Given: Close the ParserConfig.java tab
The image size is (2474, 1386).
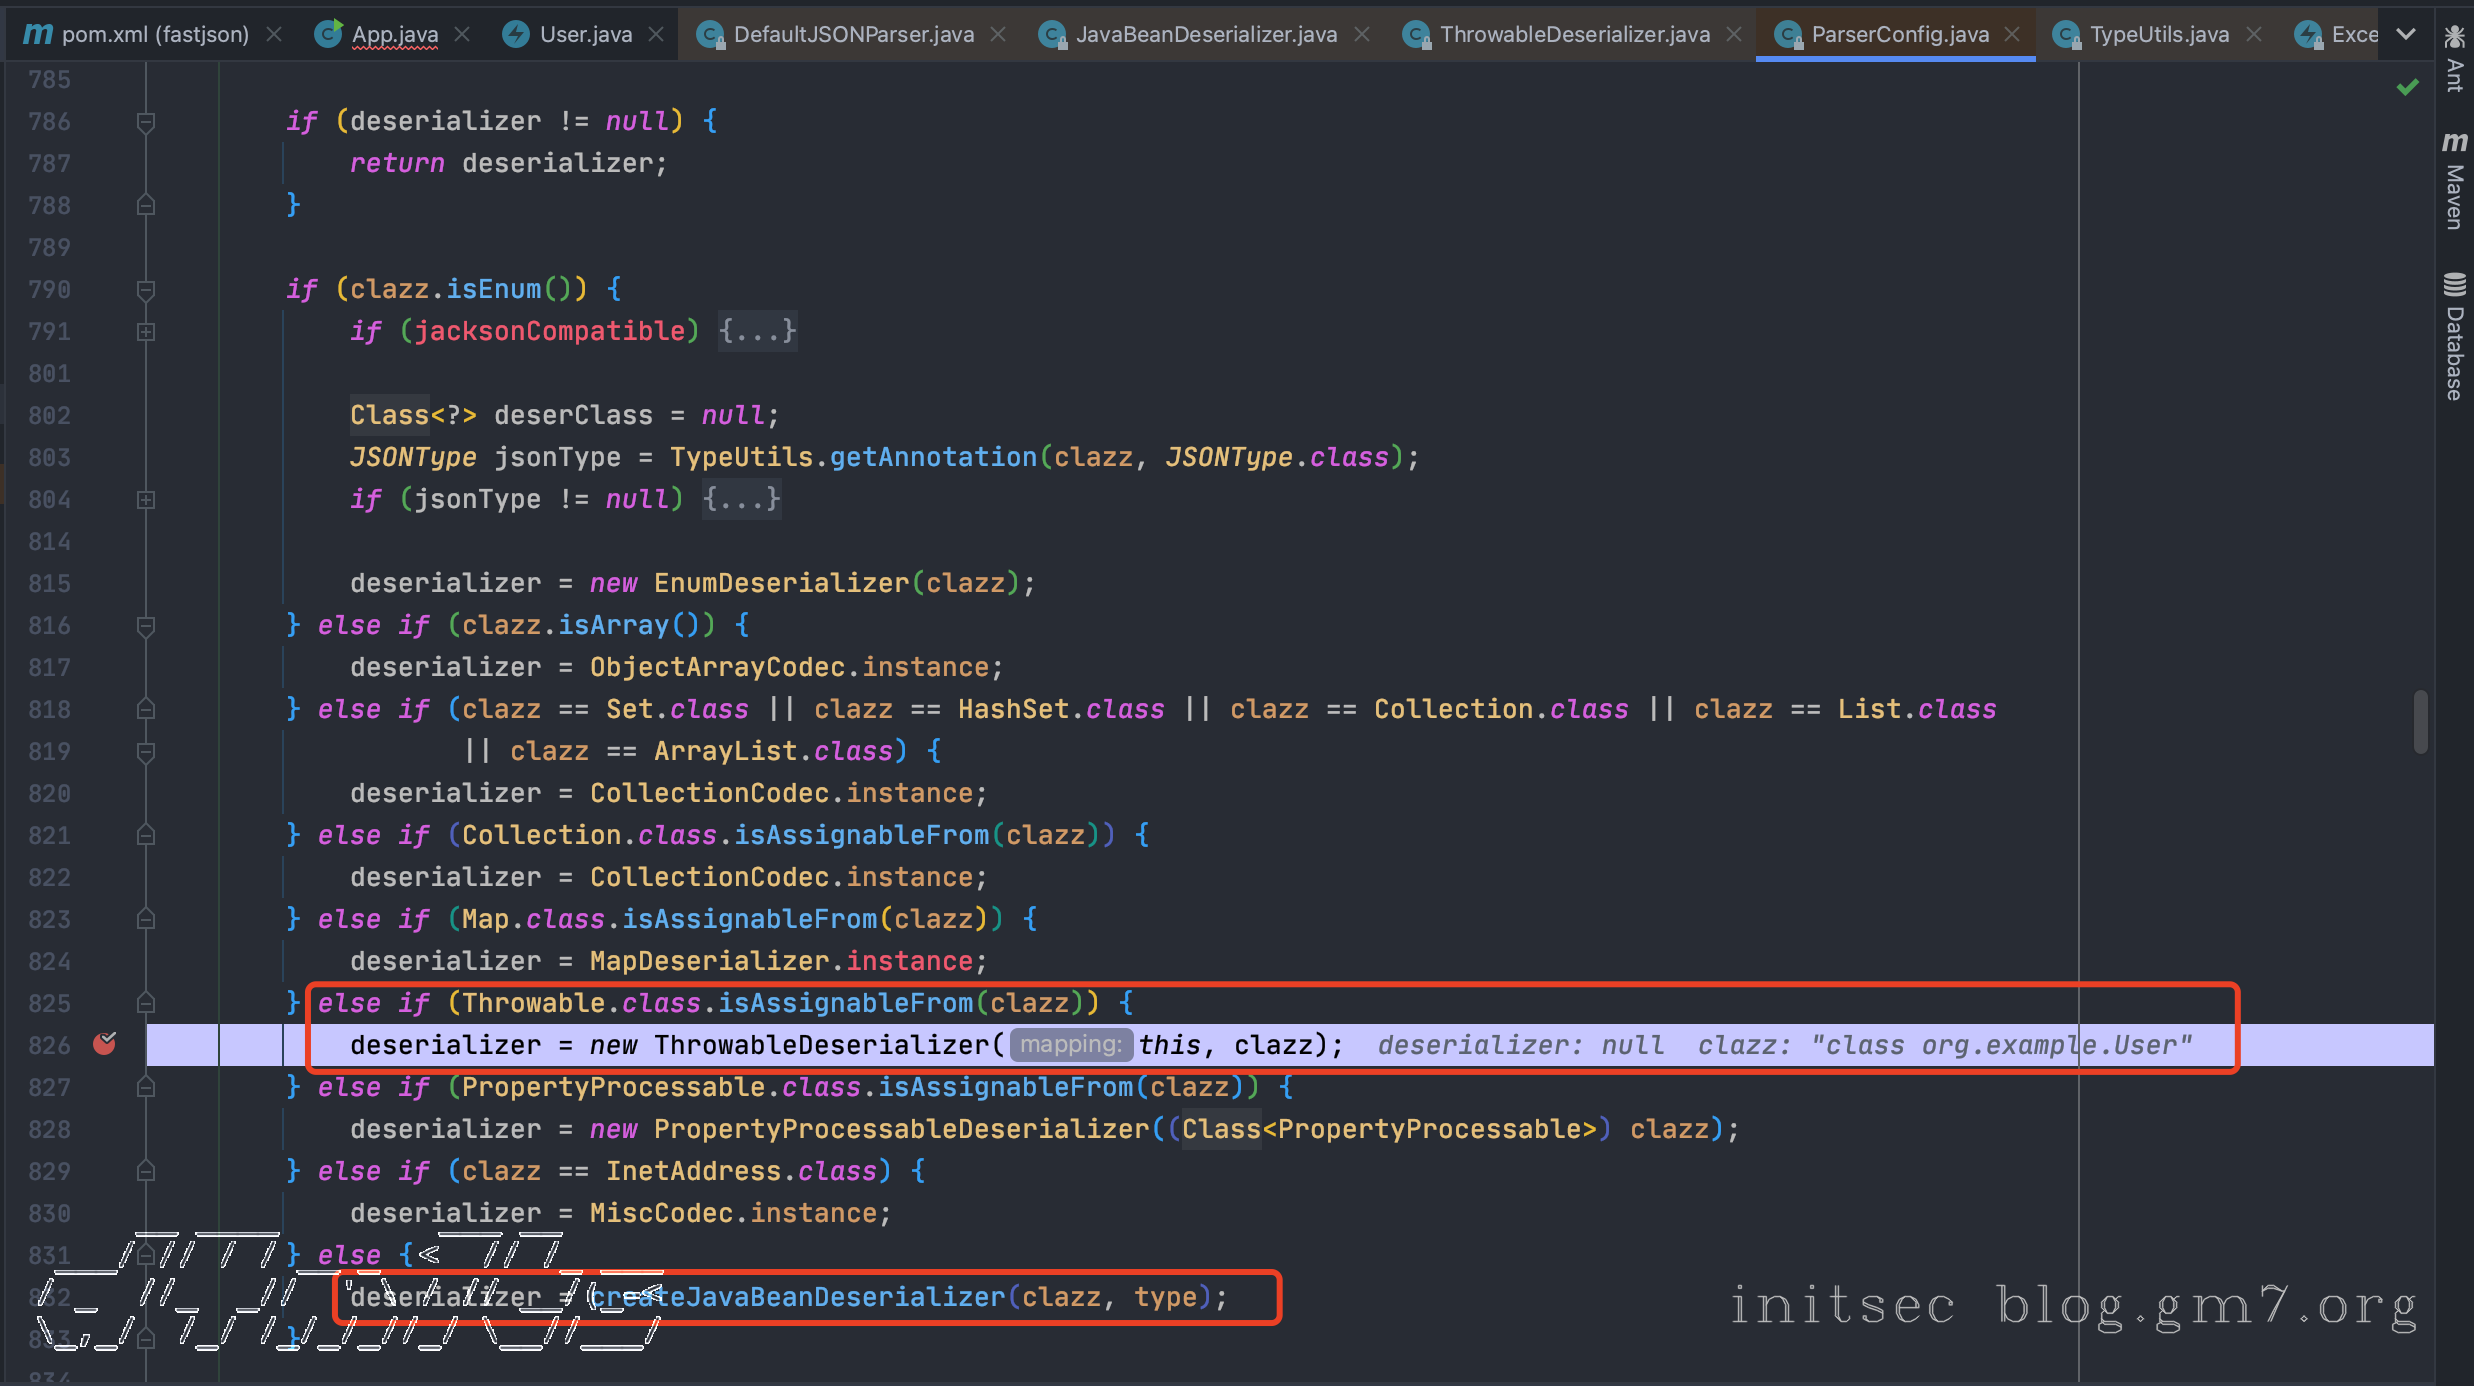Looking at the screenshot, I should tap(2013, 34).
